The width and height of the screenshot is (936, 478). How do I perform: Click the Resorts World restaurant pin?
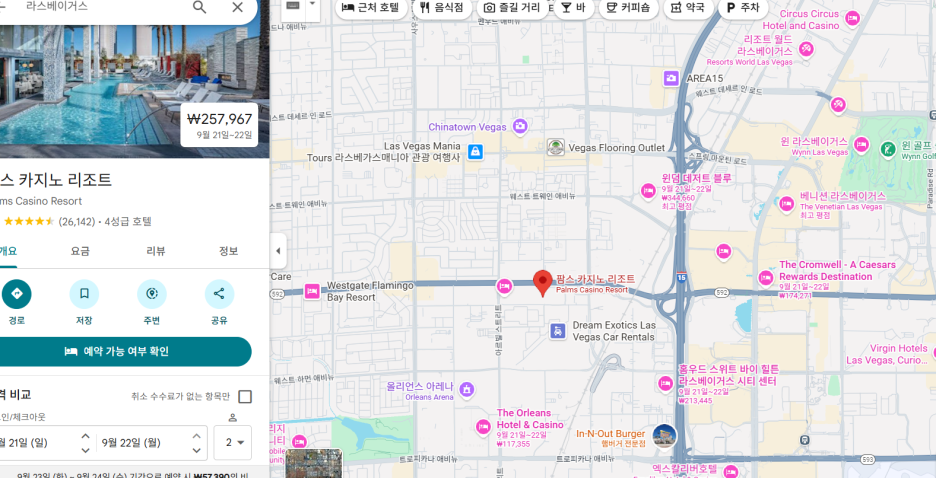pyautogui.click(x=806, y=48)
